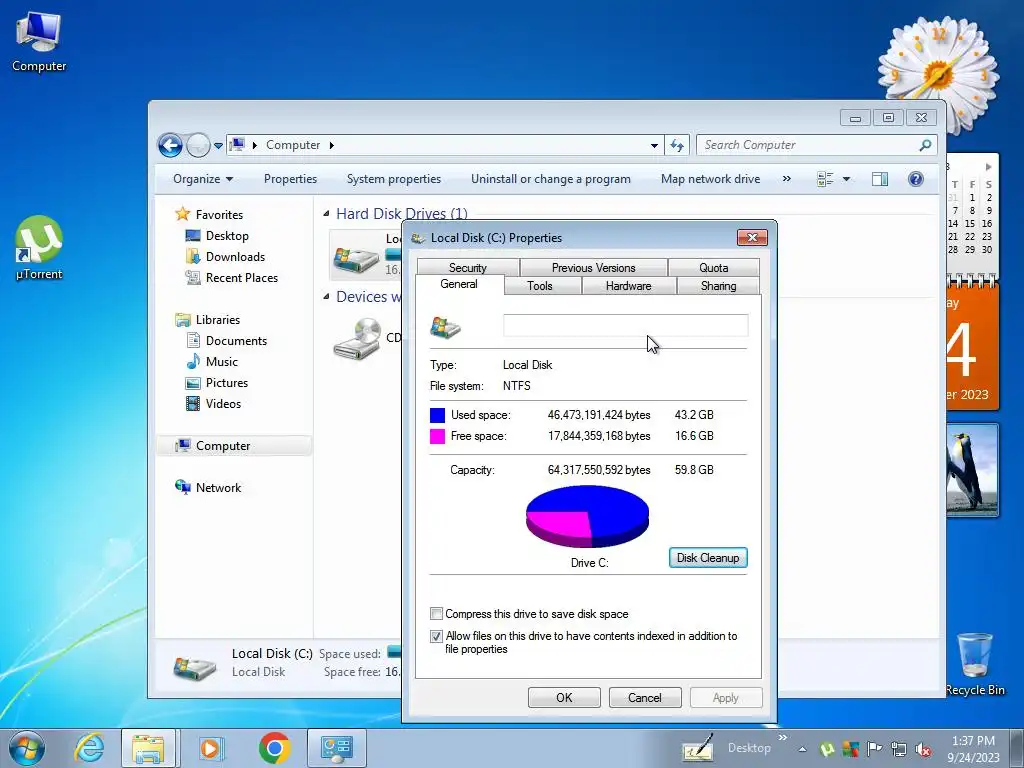Open the Computer desktop icon

tap(39, 40)
